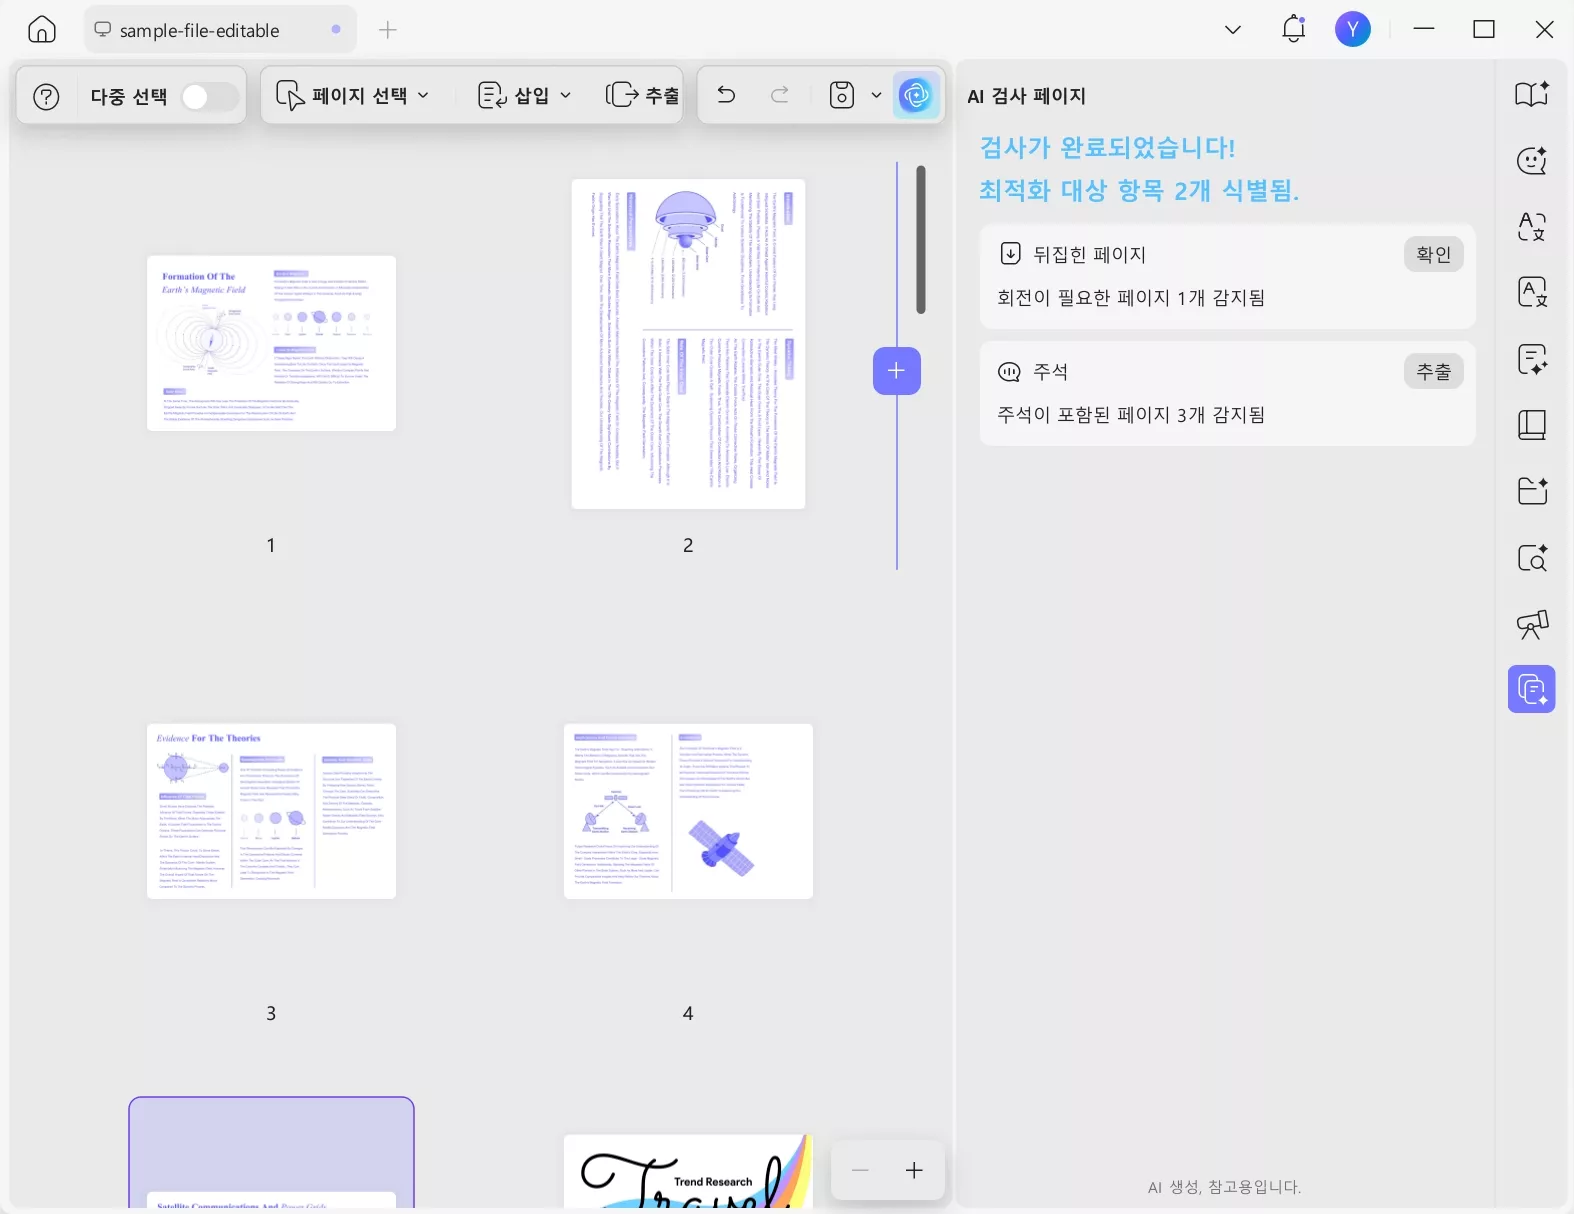
Task: Click 확인 for 뒤집힌 페이지
Action: click(x=1433, y=255)
